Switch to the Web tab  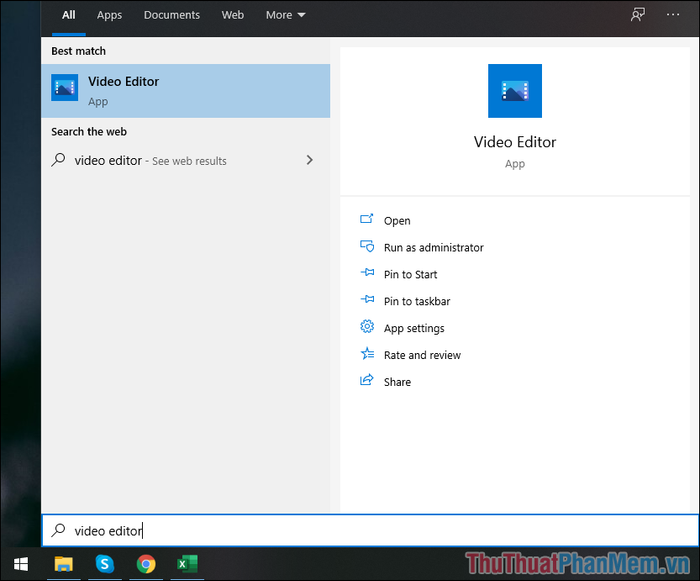pyautogui.click(x=233, y=15)
